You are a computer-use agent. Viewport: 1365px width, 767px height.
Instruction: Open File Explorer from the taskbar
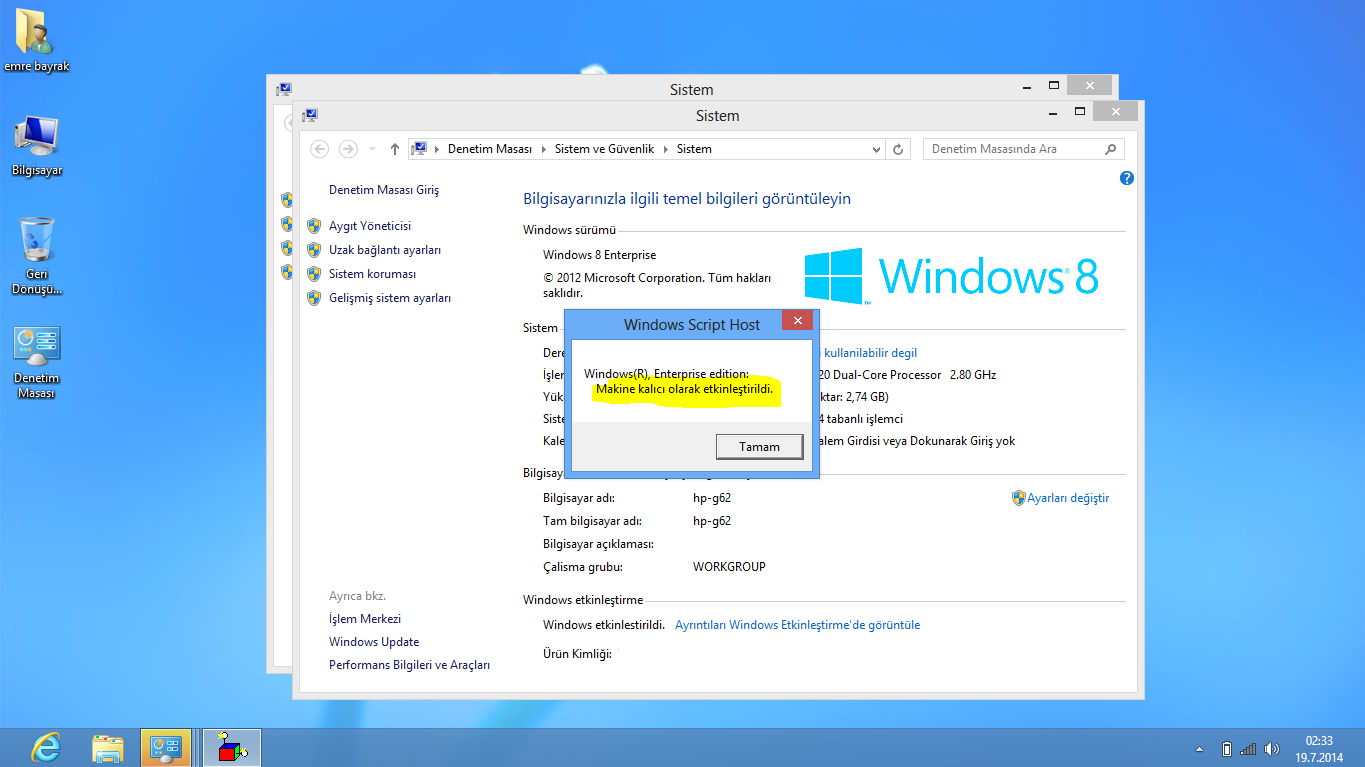(x=107, y=747)
